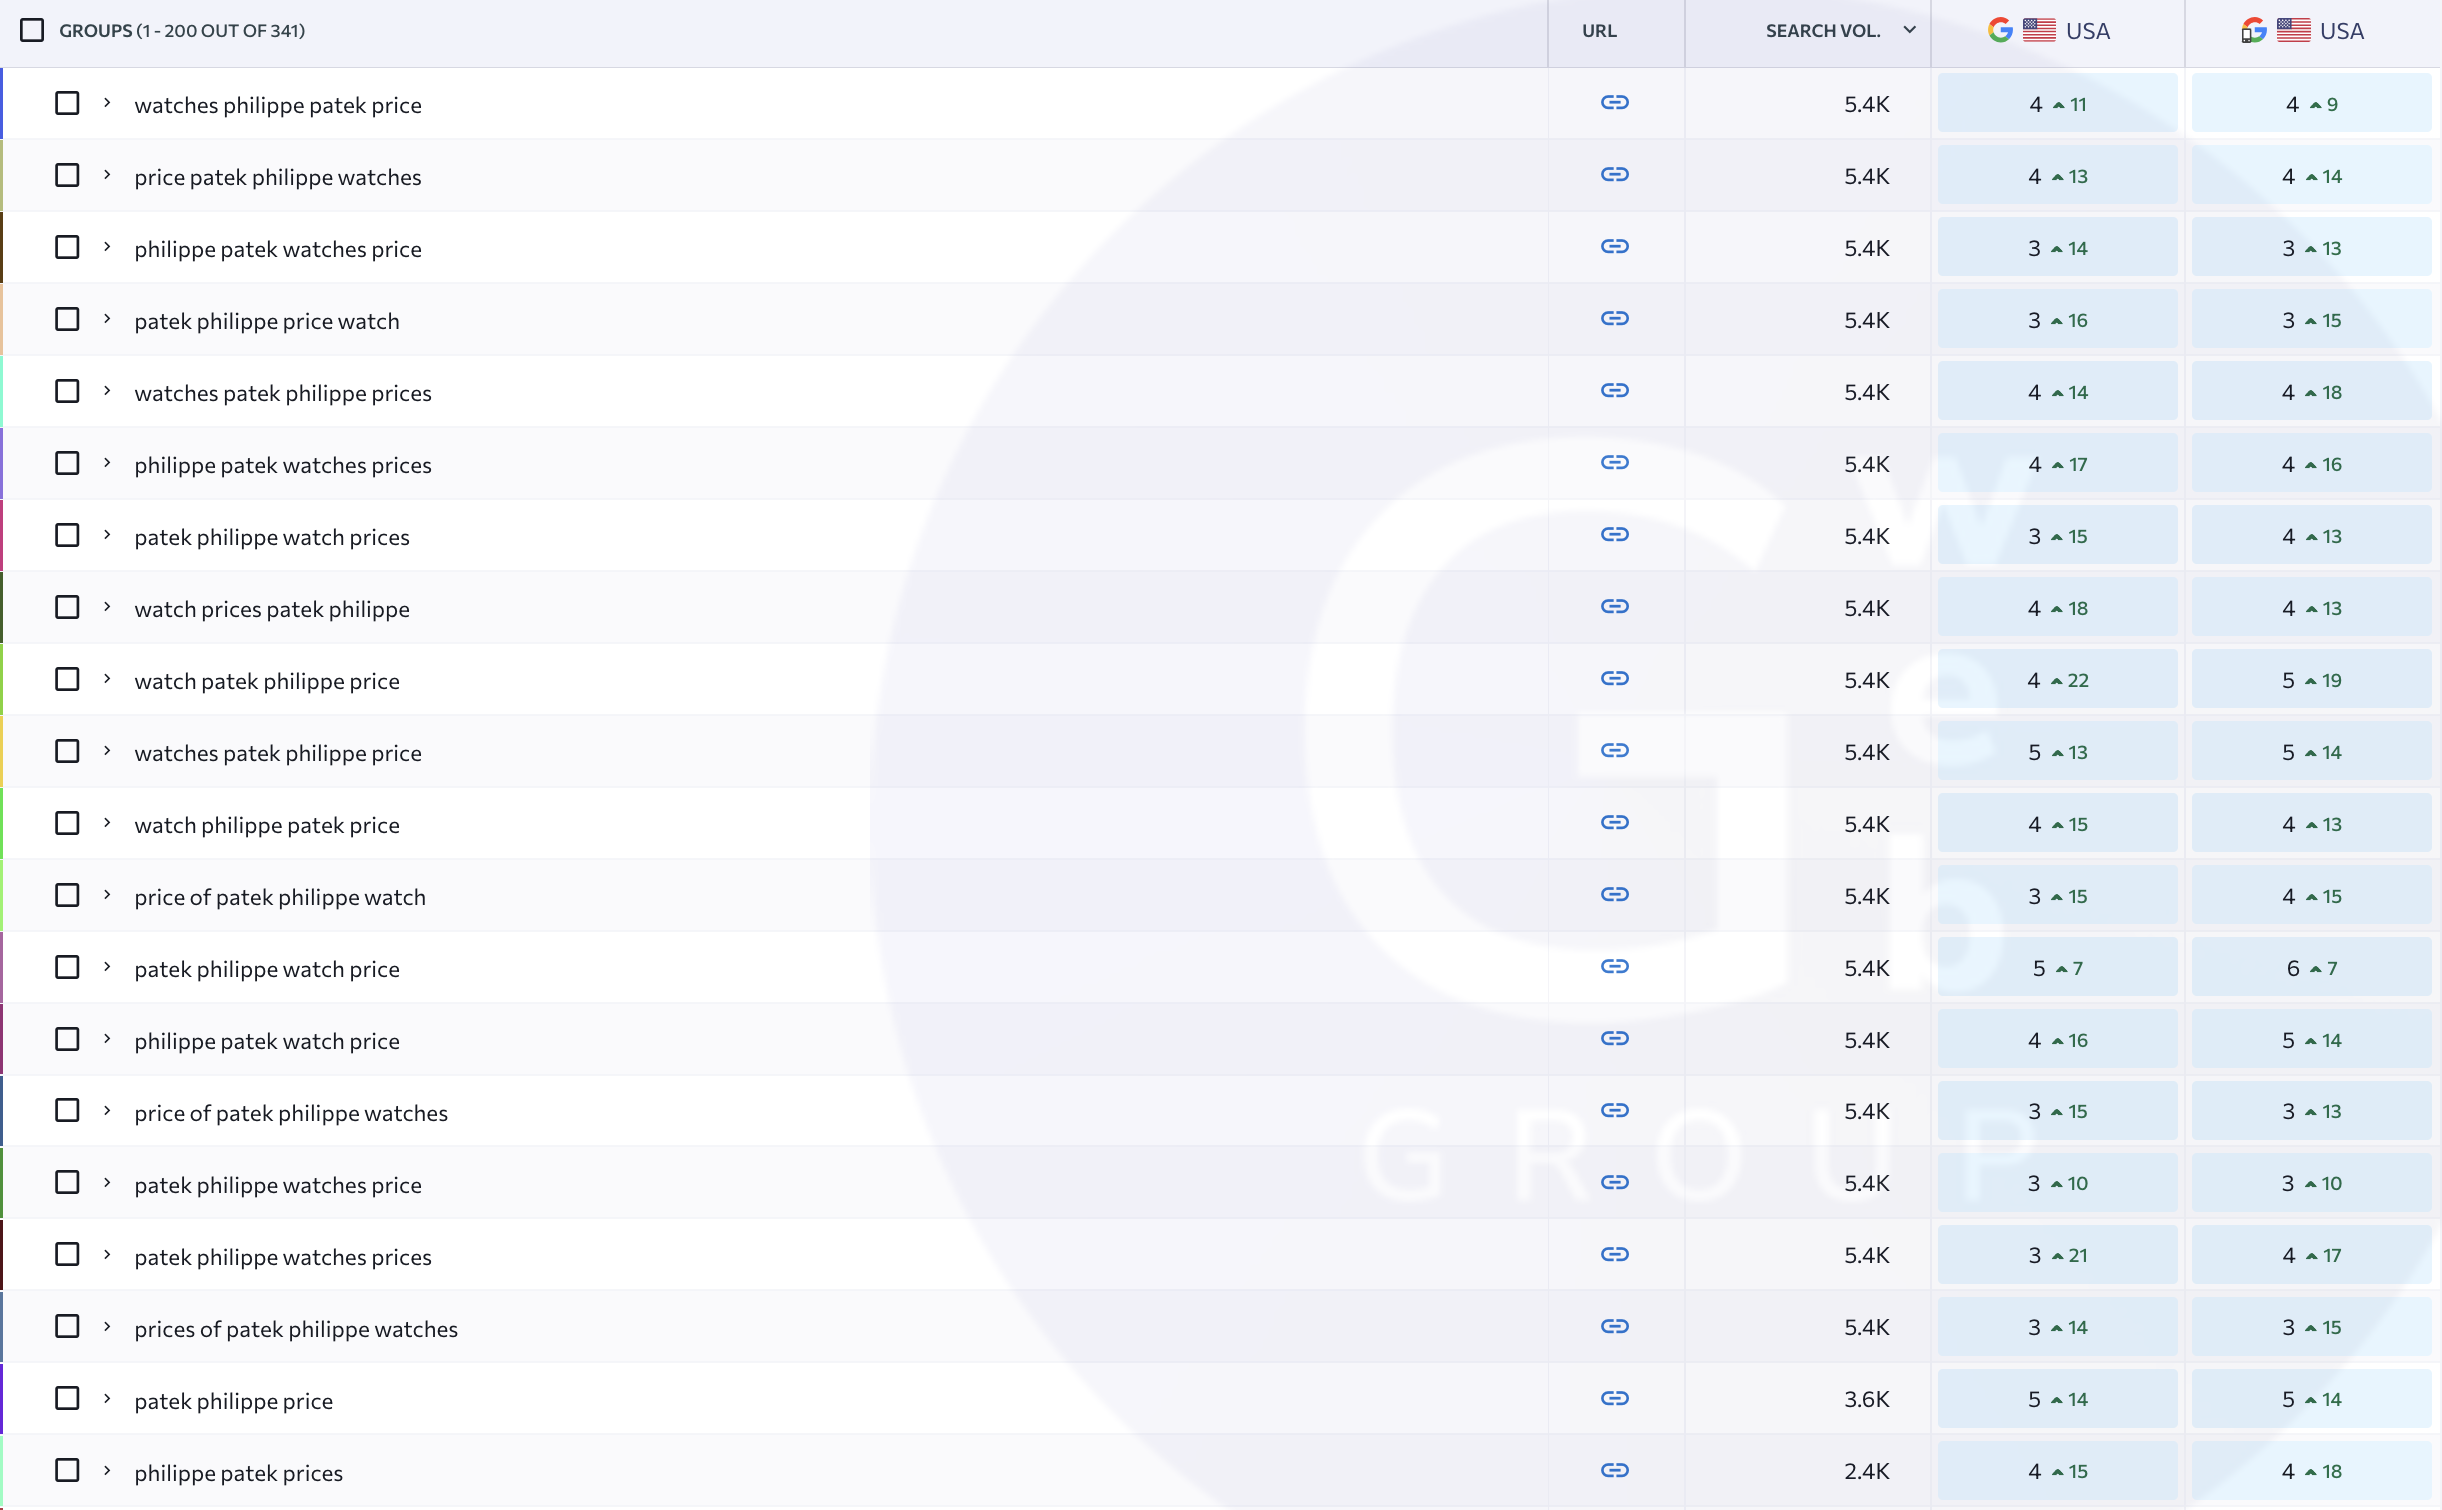The height and width of the screenshot is (1510, 2442).
Task: Select checkbox for 'watch patek philippe price'
Action: [67, 680]
